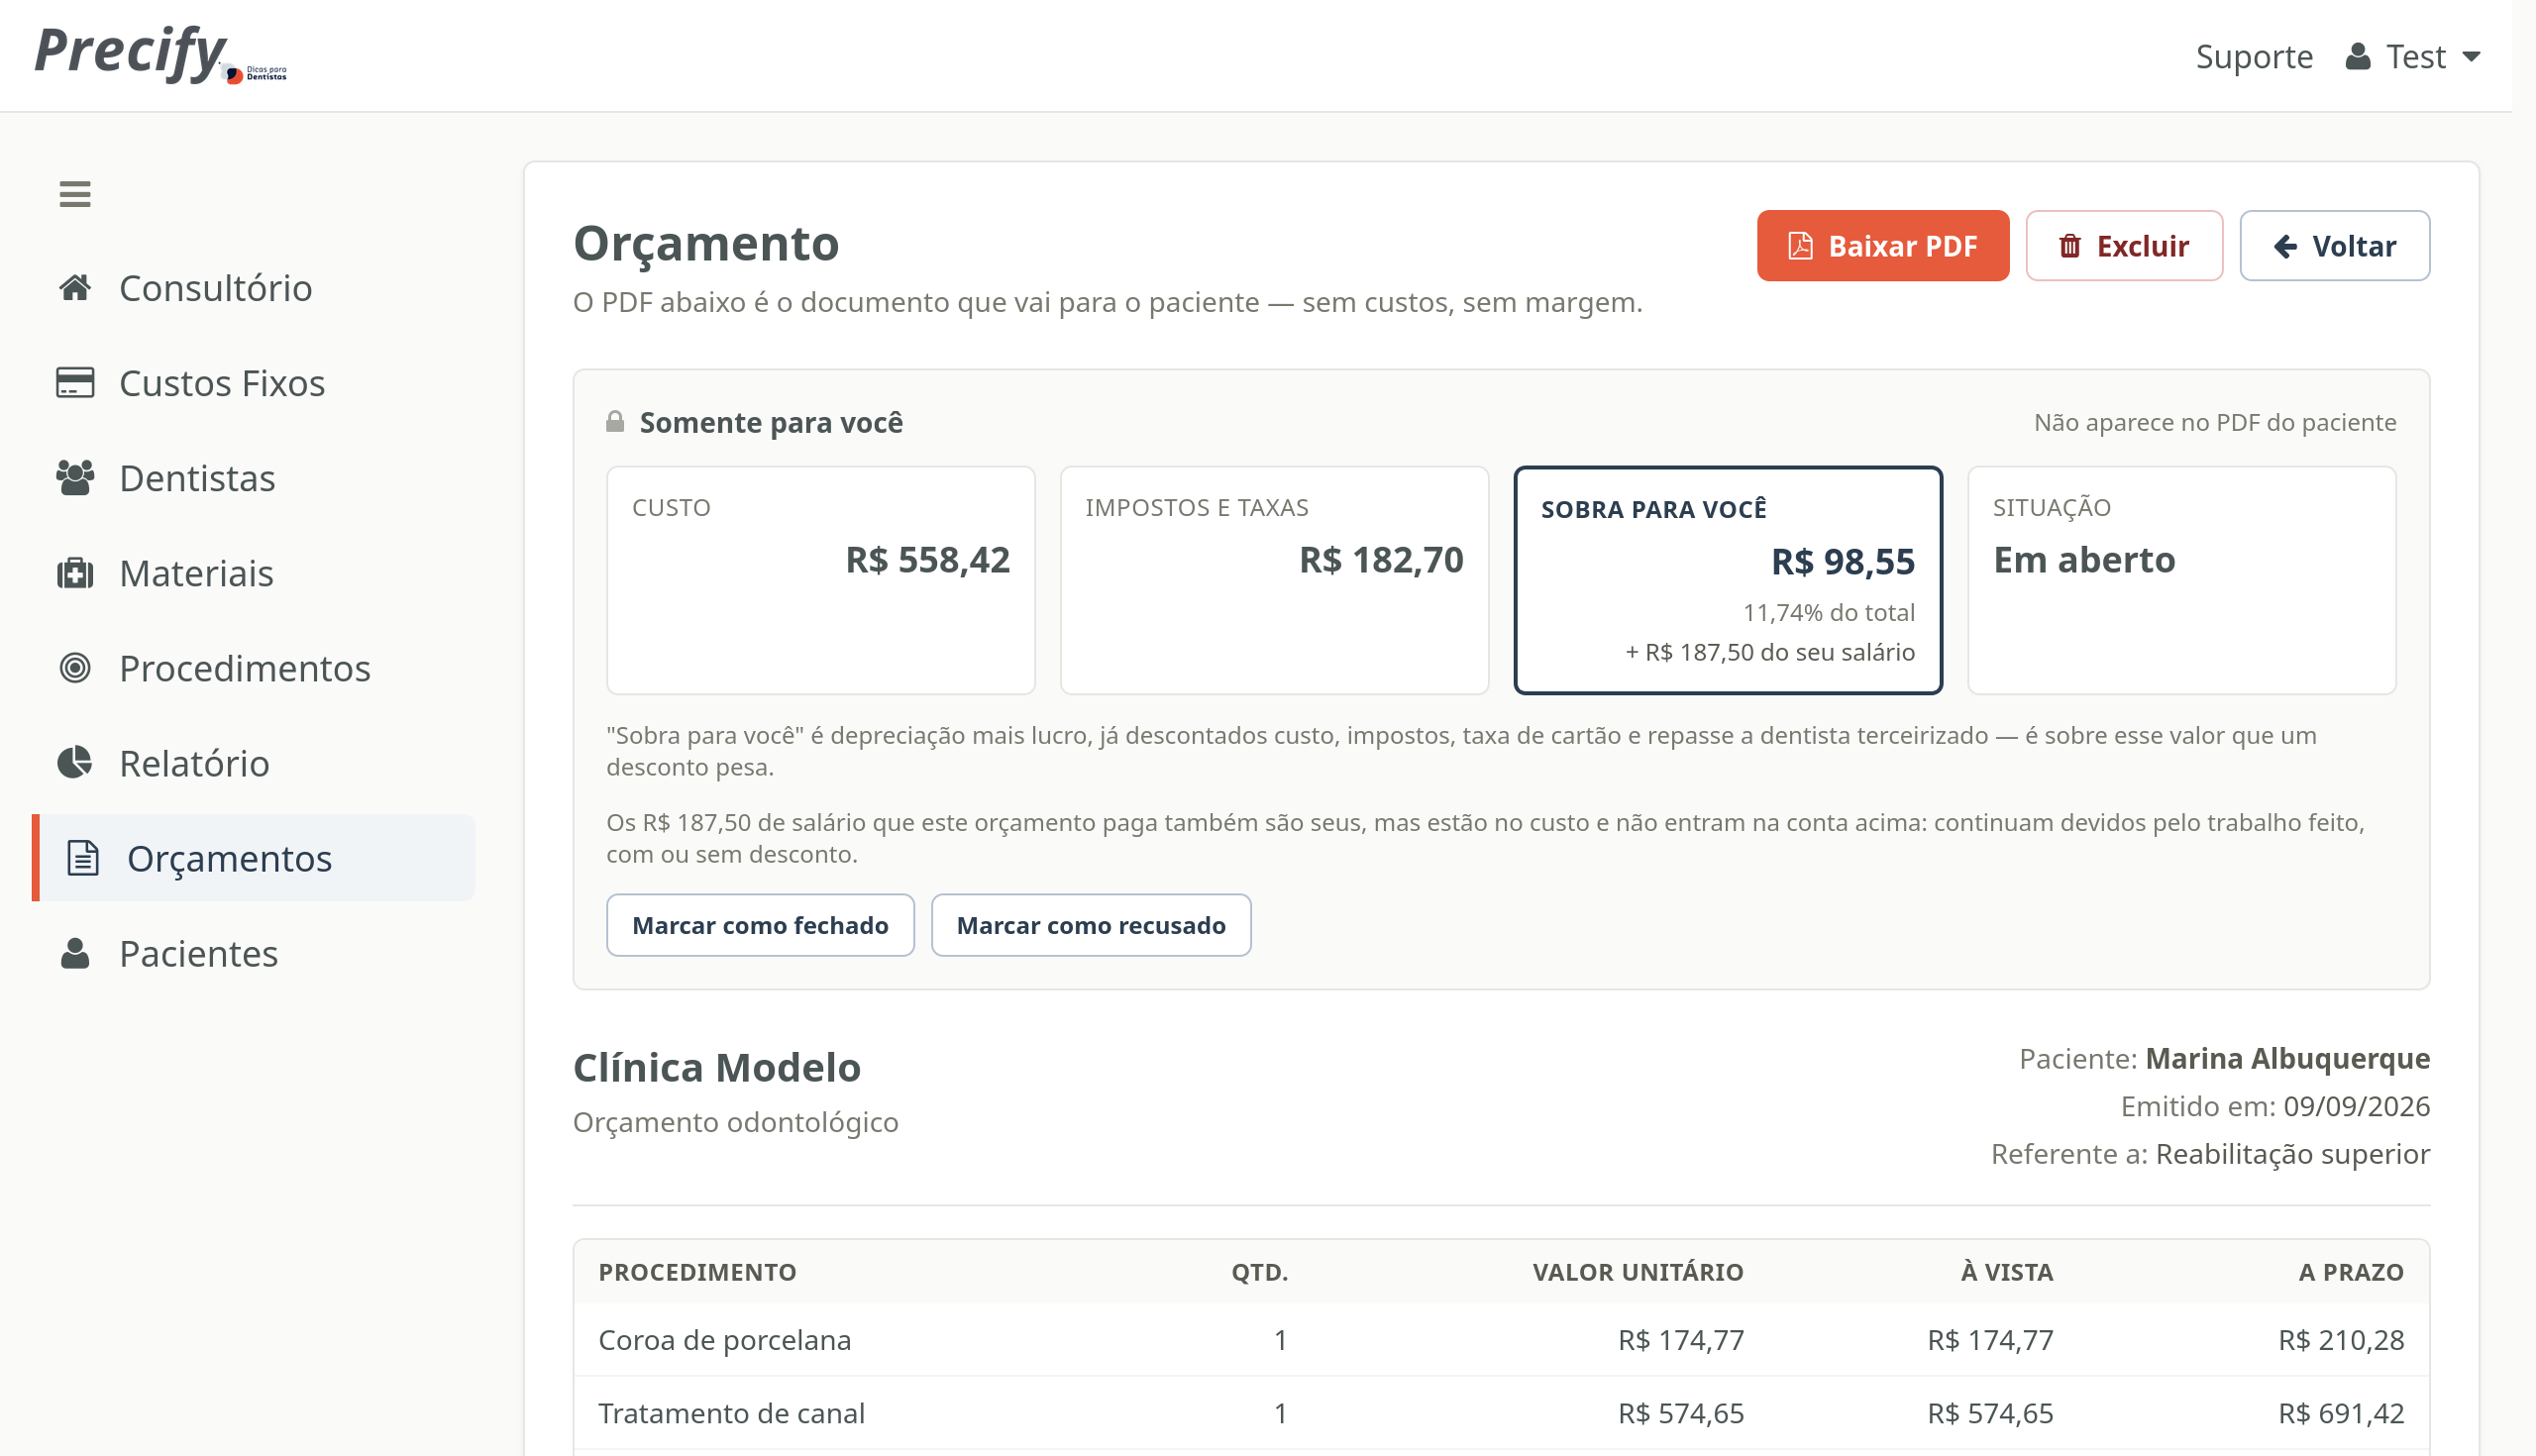The width and height of the screenshot is (2536, 1456).
Task: Click the Dentistas group icon
Action: (x=75, y=478)
